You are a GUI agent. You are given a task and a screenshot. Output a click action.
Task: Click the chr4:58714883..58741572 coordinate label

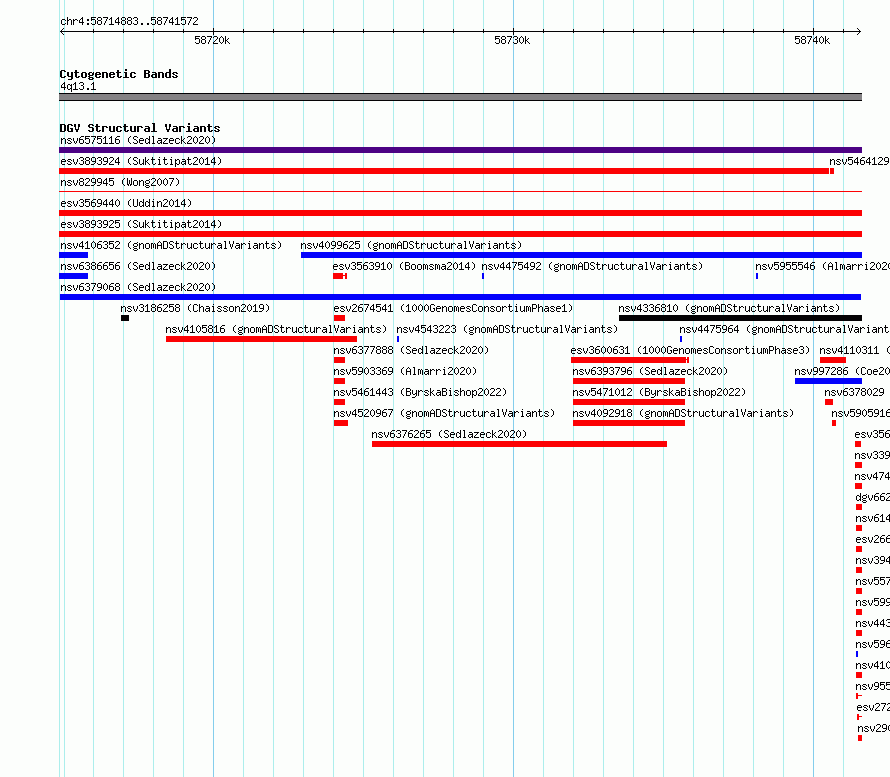point(129,22)
